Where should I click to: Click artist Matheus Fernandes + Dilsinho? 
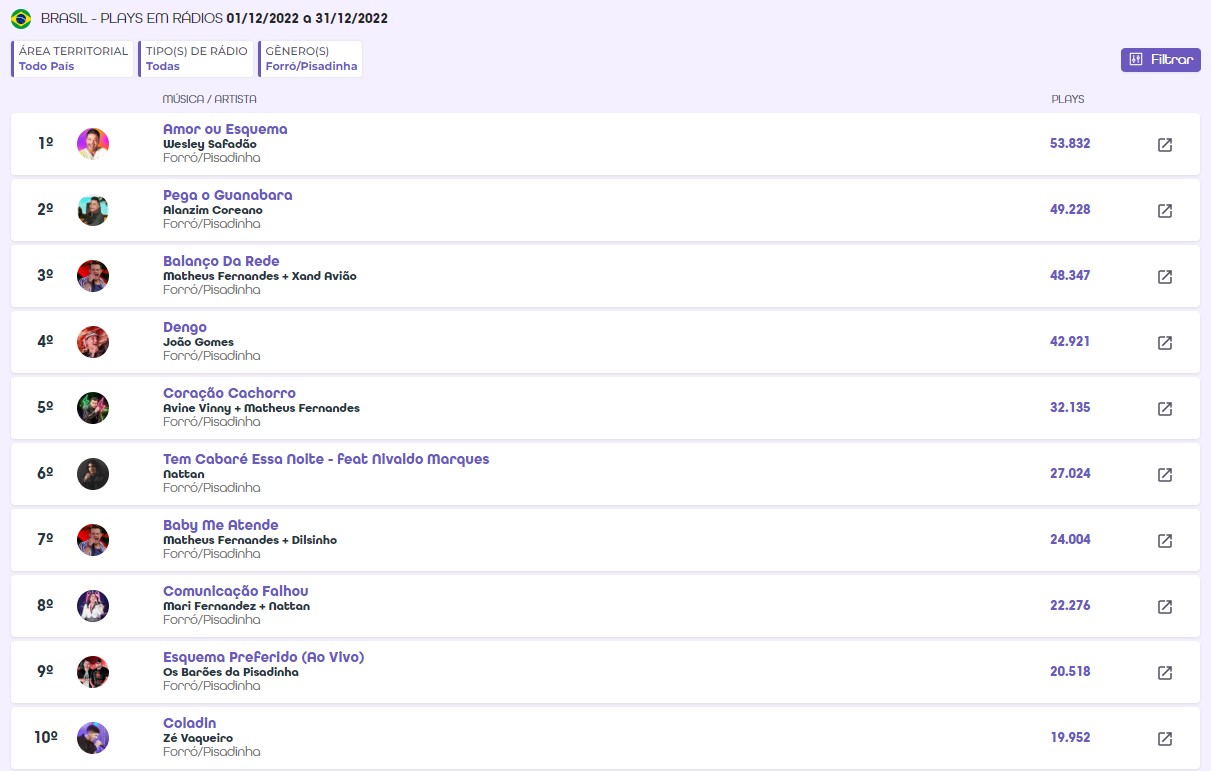tap(250, 540)
